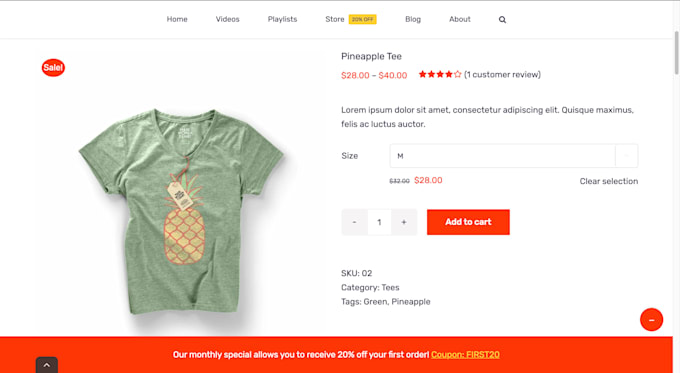Add the Pineapple Tee to cart

pos(468,222)
